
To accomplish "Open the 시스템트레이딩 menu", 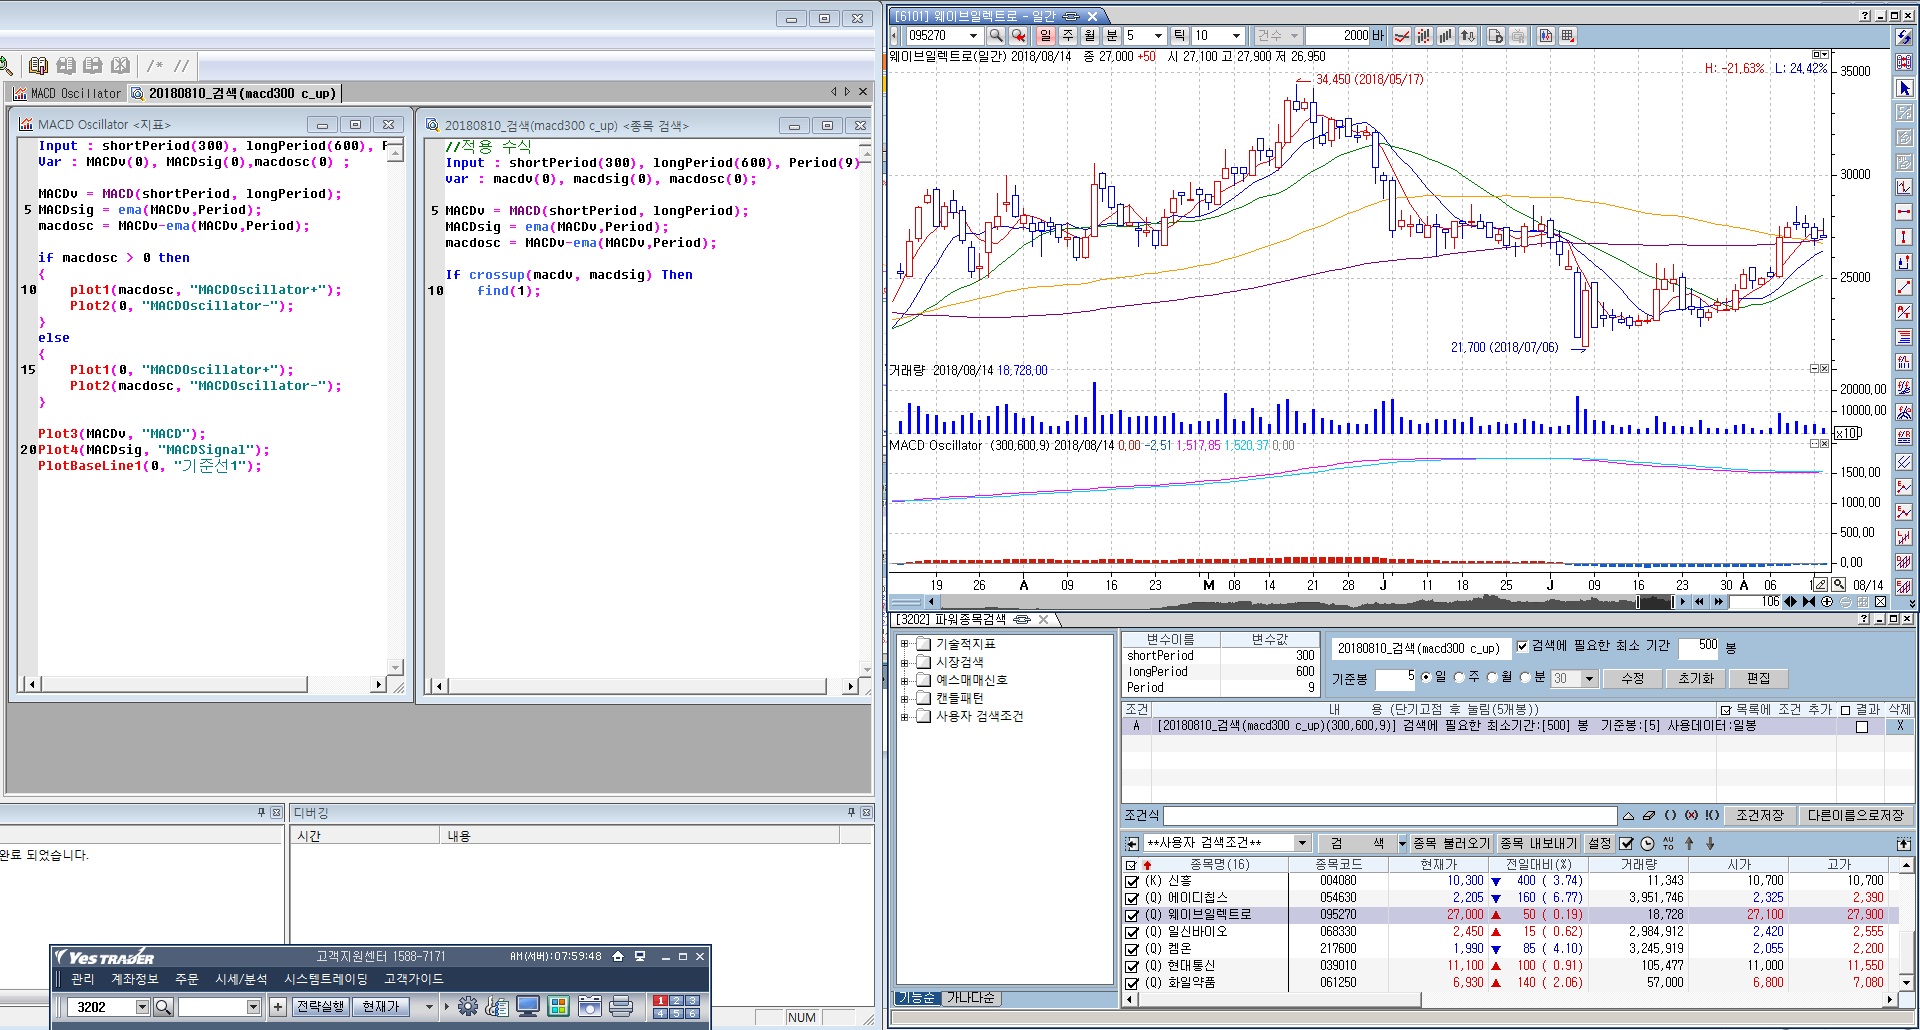I will click(326, 979).
